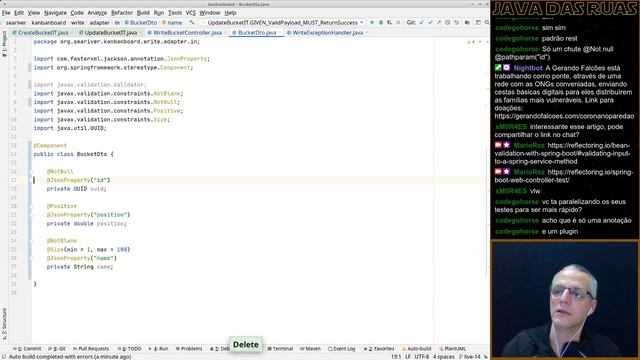The height and width of the screenshot is (360, 640).
Task: Update project via Git checkmark icon
Action: (x=422, y=22)
